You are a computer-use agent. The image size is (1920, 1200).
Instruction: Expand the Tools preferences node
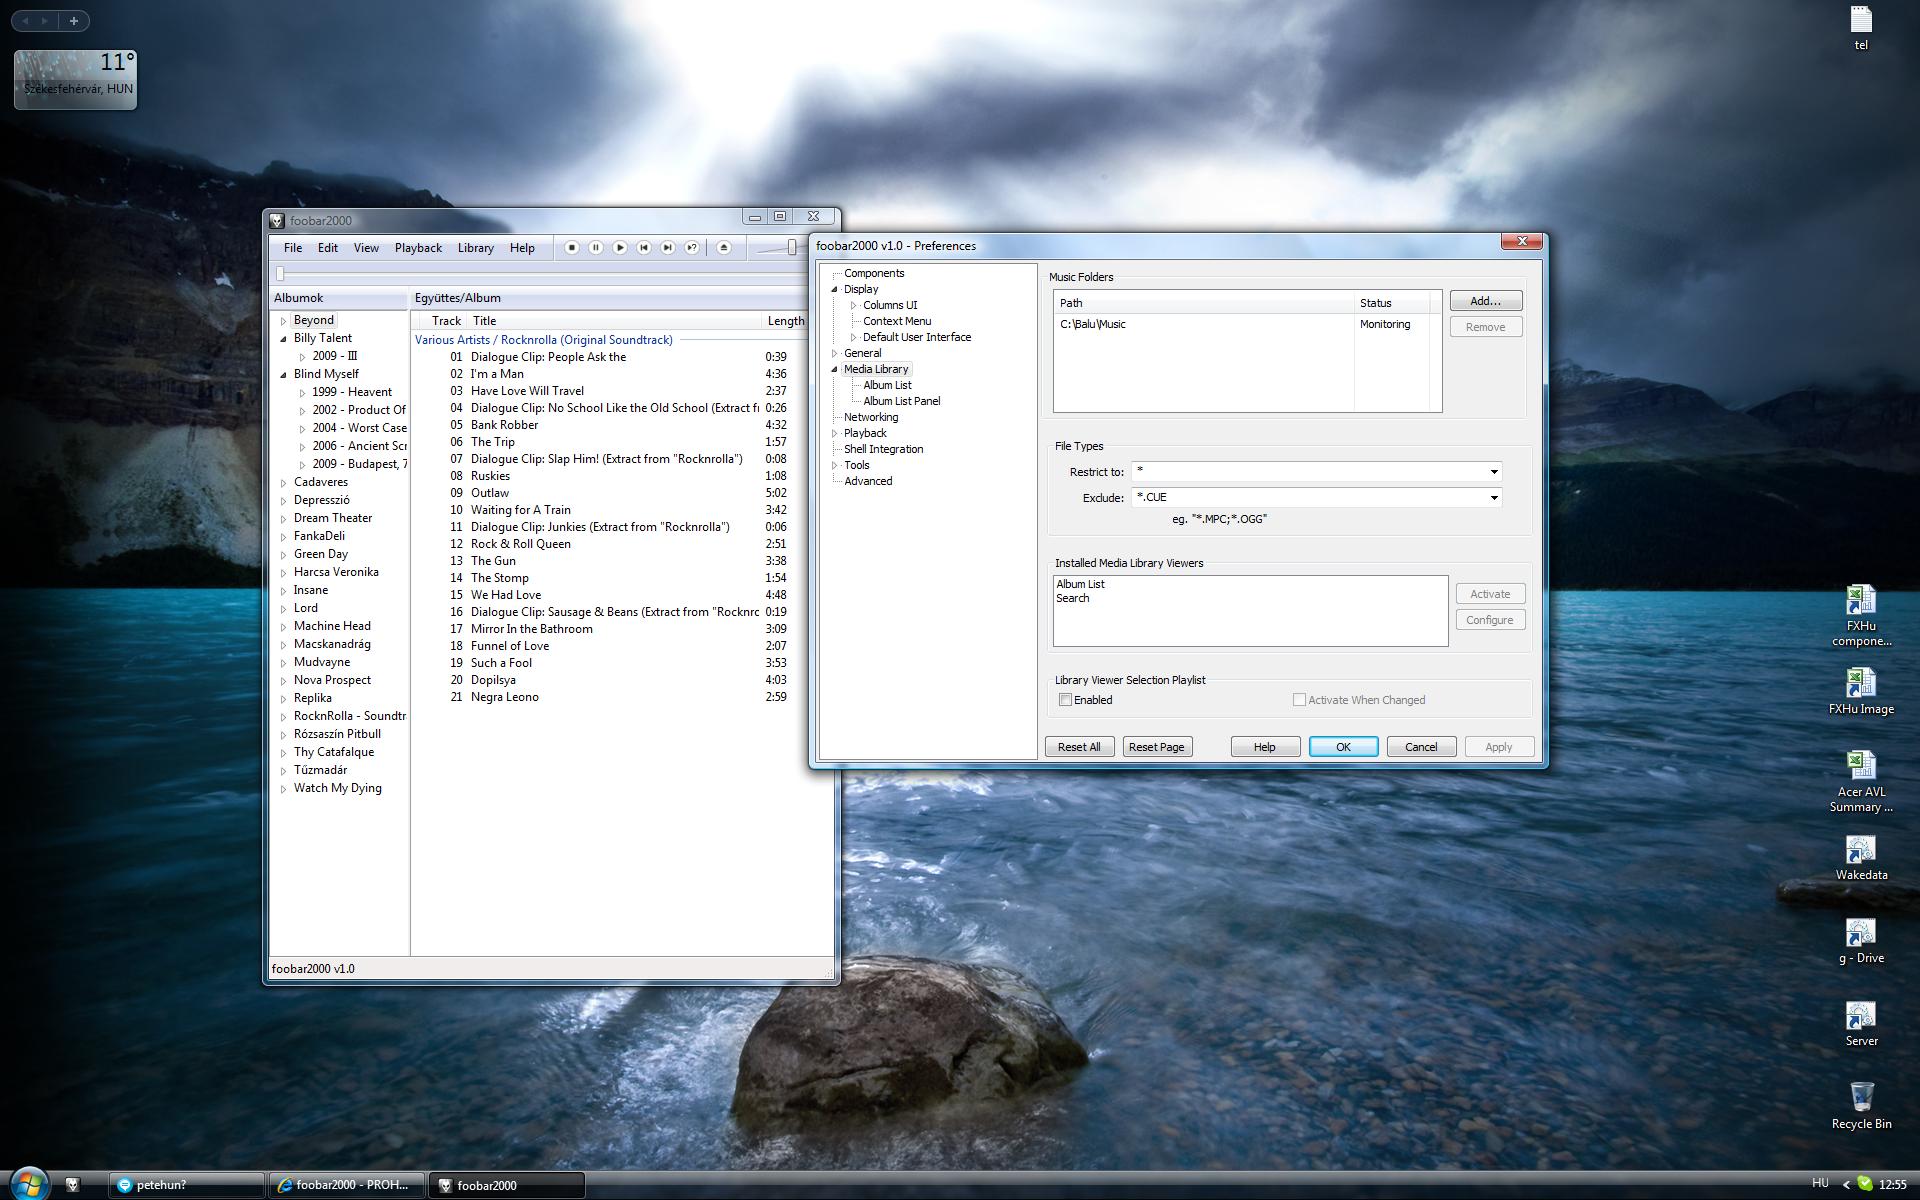(x=835, y=465)
